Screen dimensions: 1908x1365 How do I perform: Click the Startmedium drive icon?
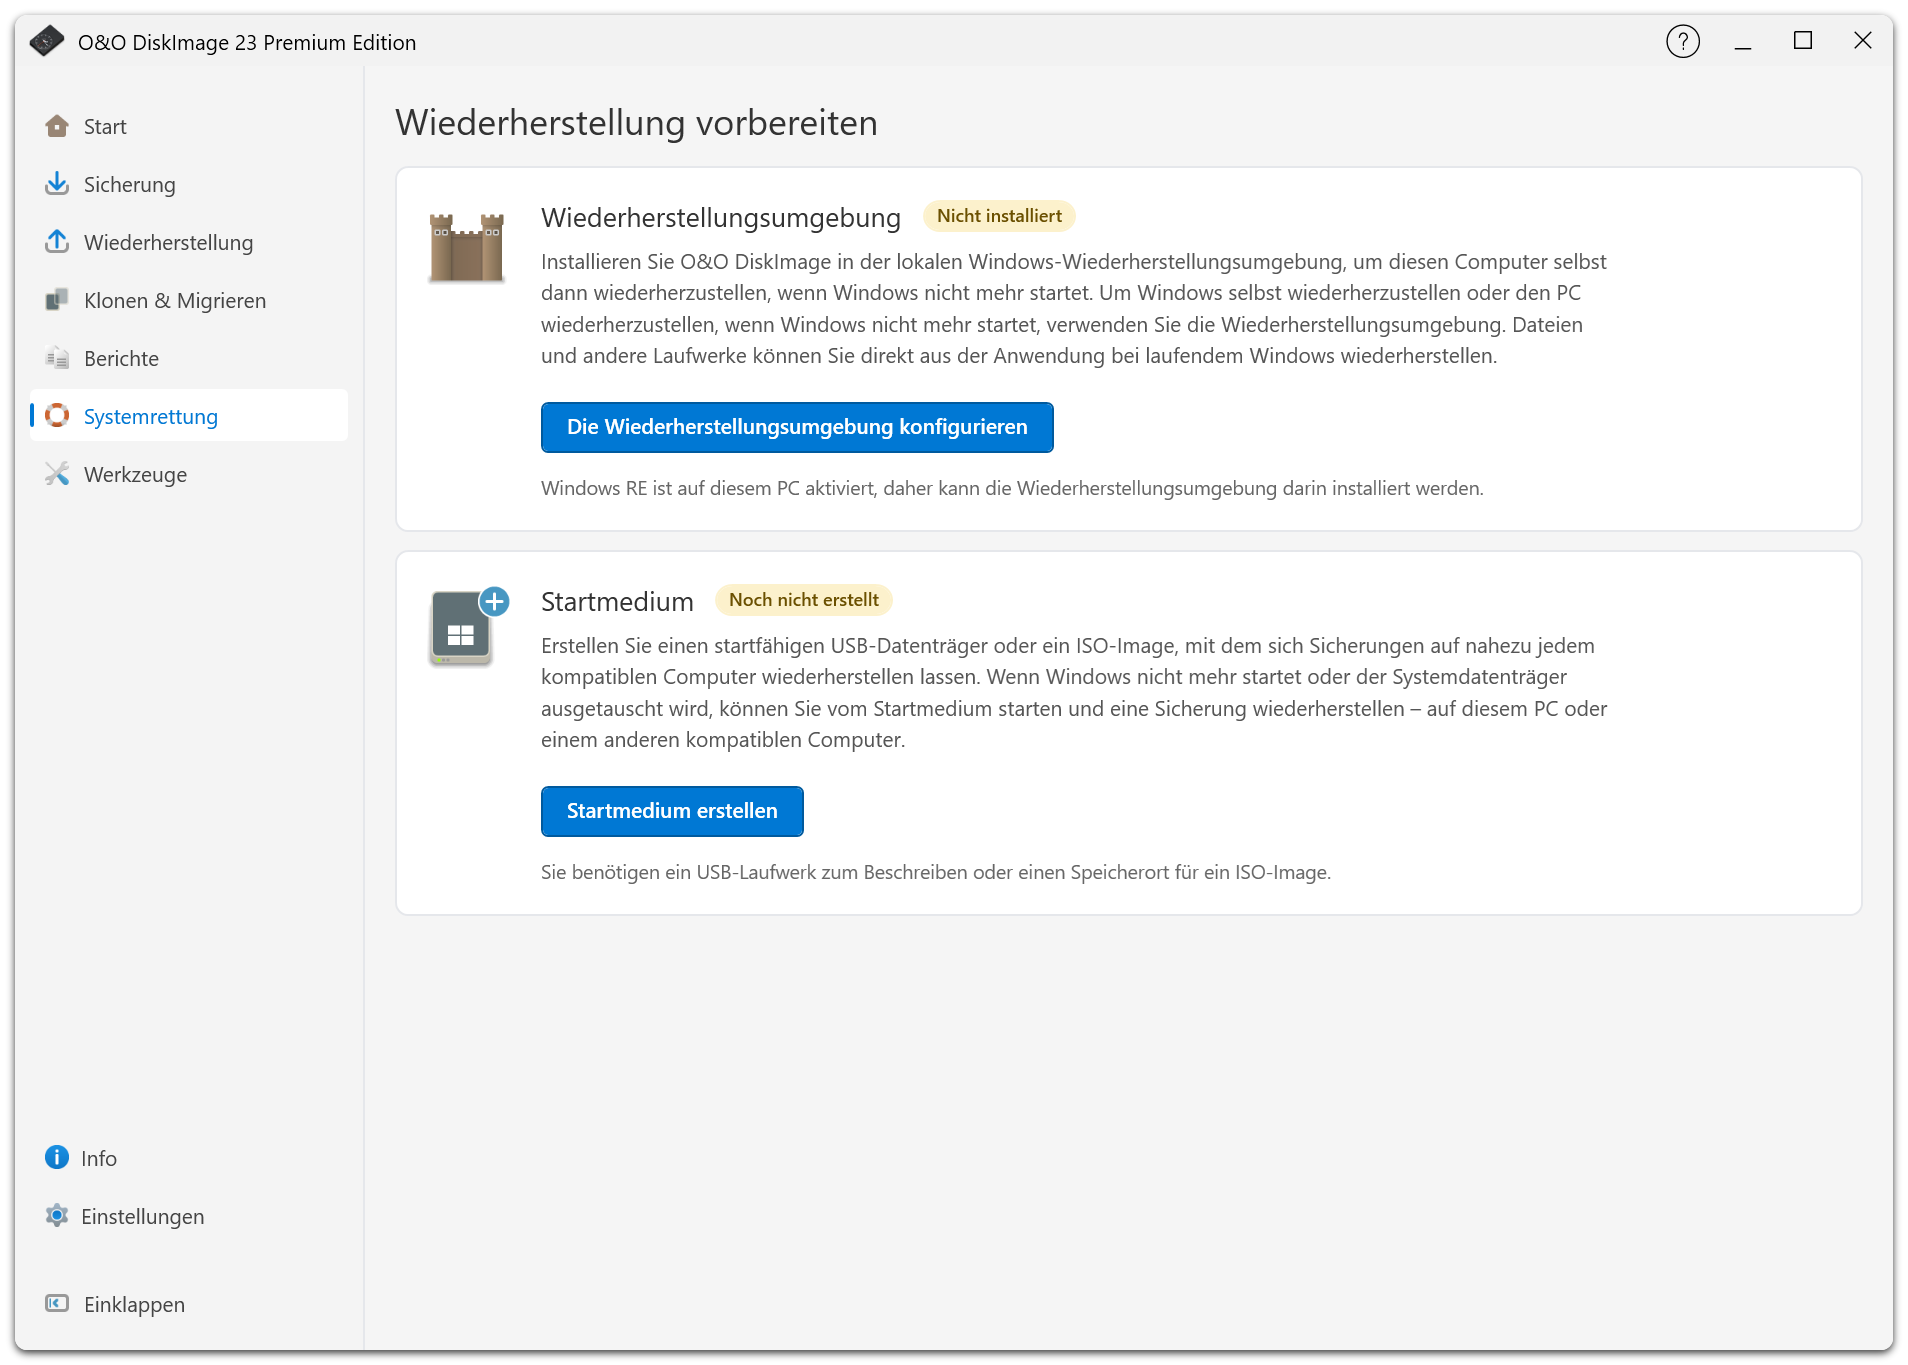[468, 627]
